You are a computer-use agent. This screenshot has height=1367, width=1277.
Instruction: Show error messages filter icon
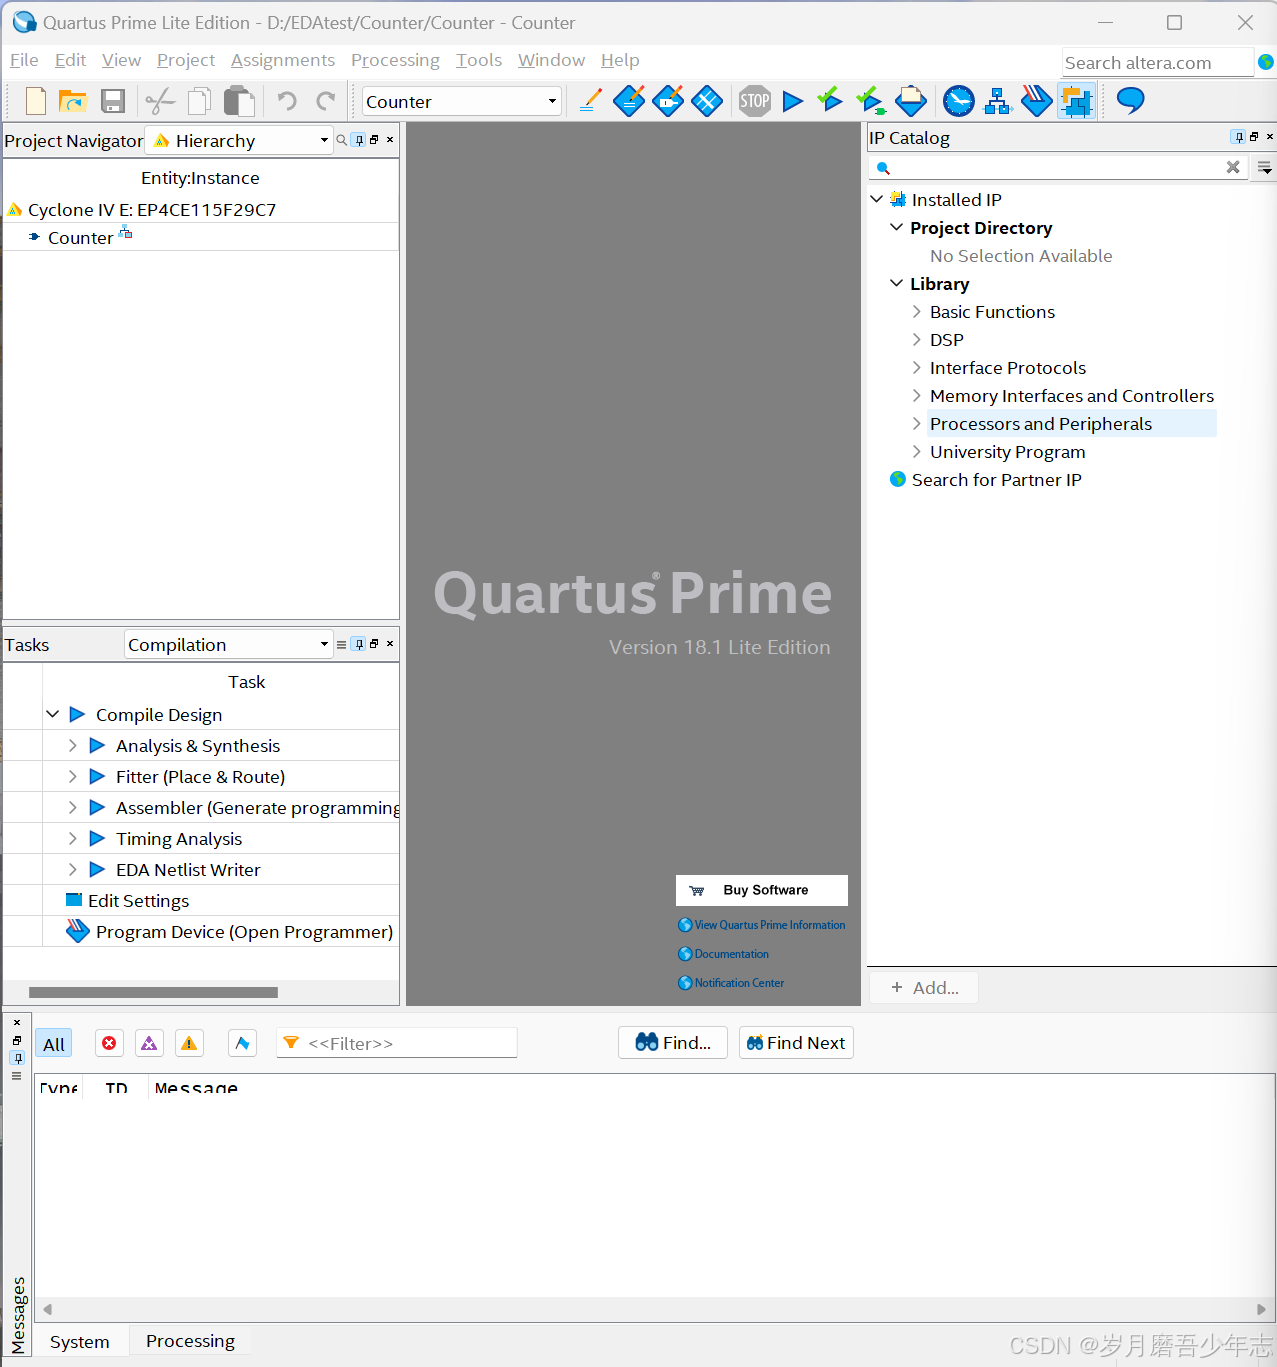[109, 1043]
